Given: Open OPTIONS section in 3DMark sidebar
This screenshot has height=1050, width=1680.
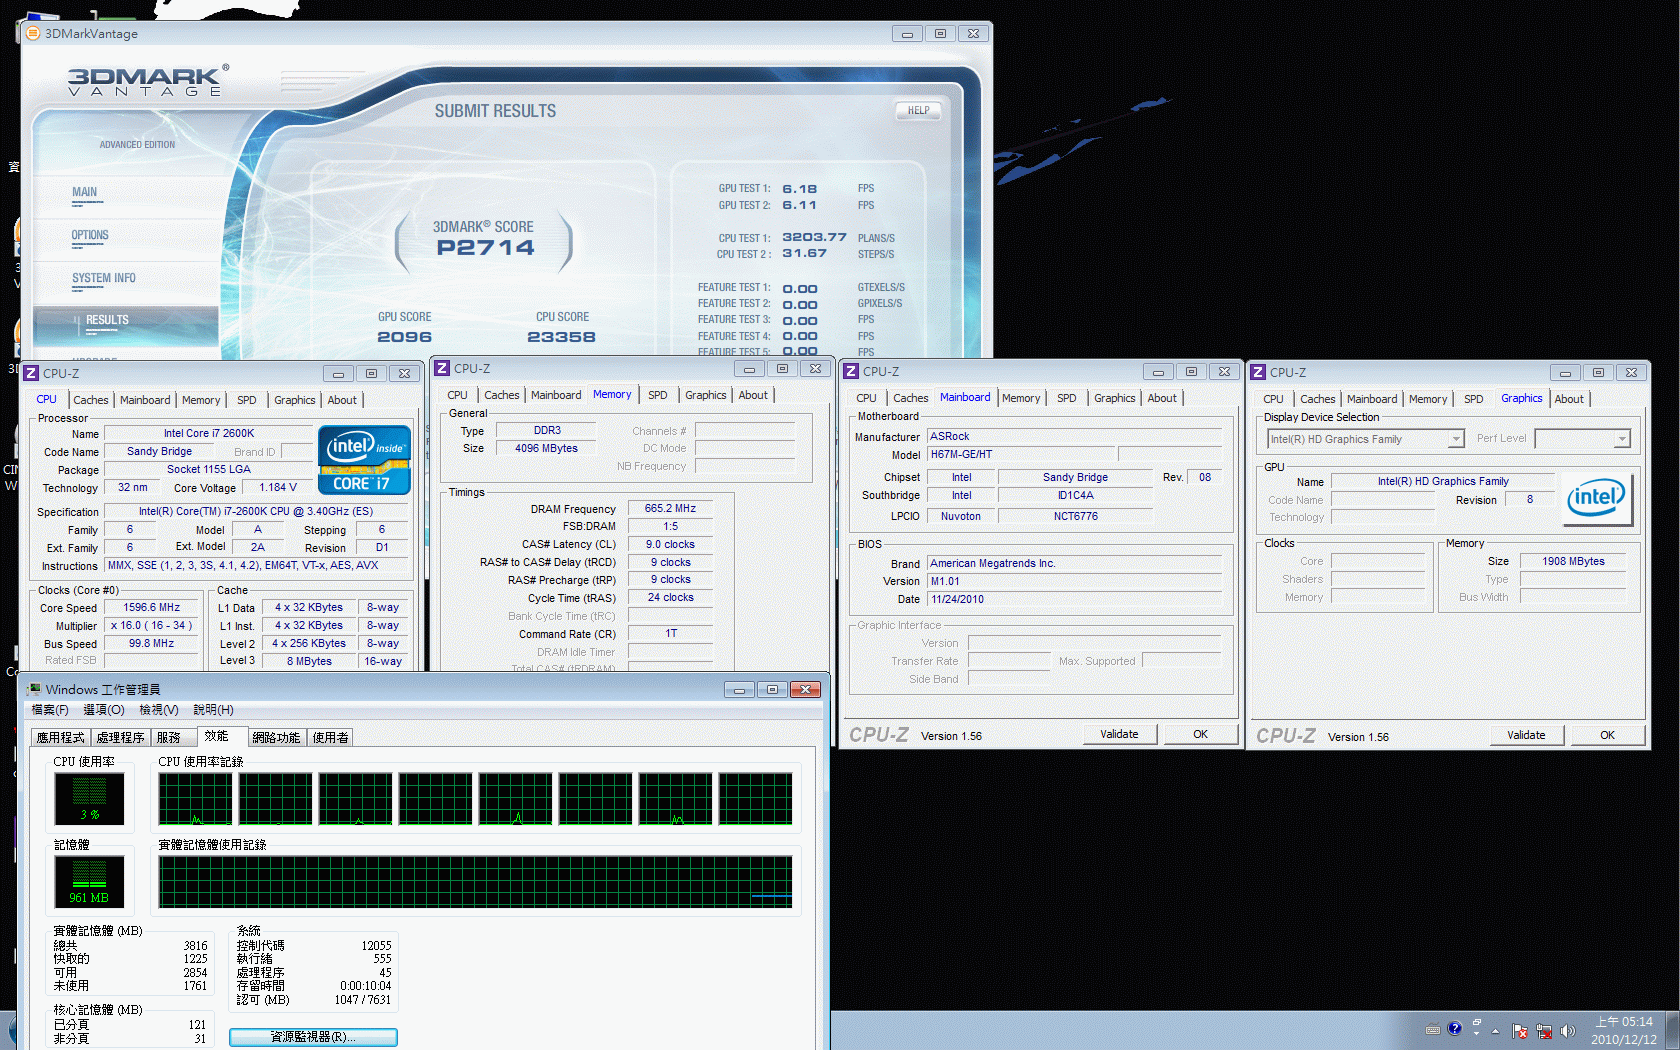Looking at the screenshot, I should 90,235.
